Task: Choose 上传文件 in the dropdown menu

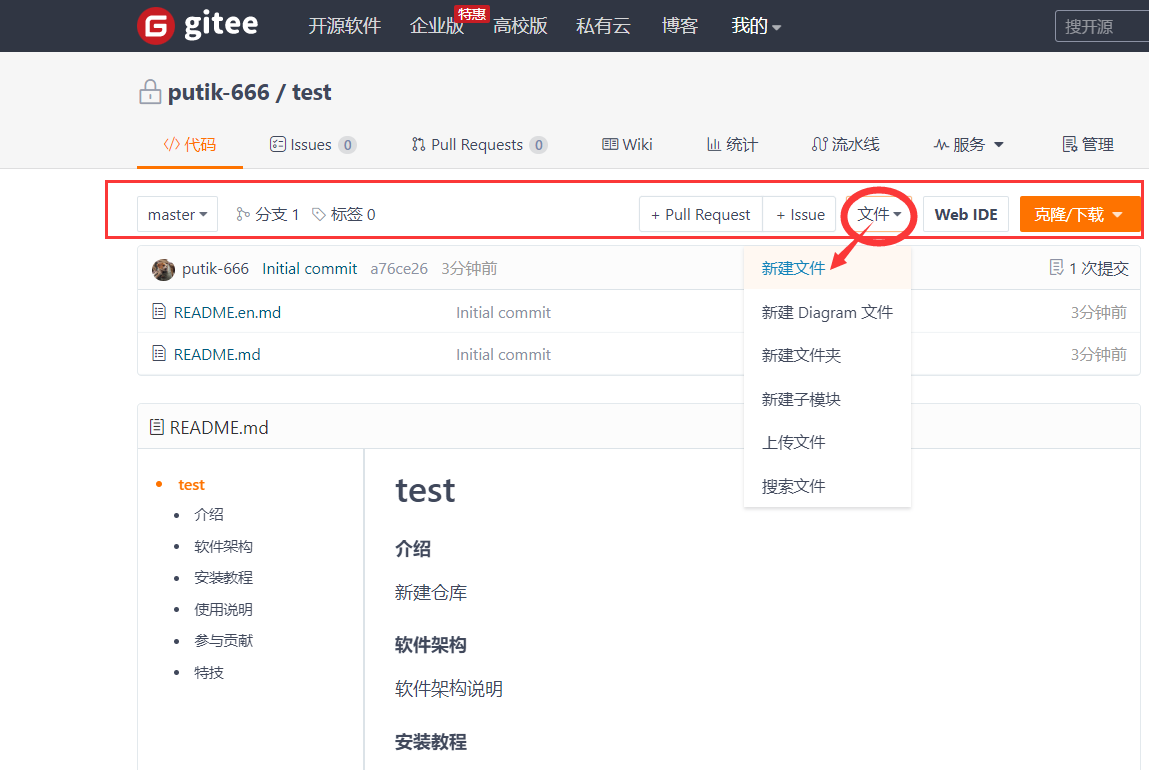Action: coord(793,442)
